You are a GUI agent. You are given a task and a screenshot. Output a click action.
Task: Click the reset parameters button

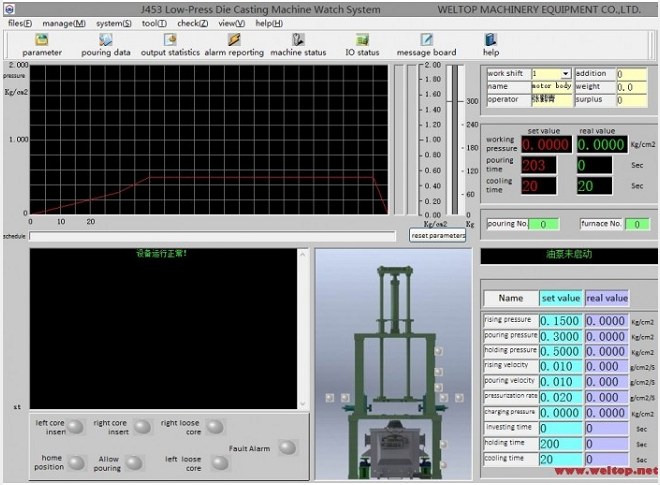pos(438,235)
